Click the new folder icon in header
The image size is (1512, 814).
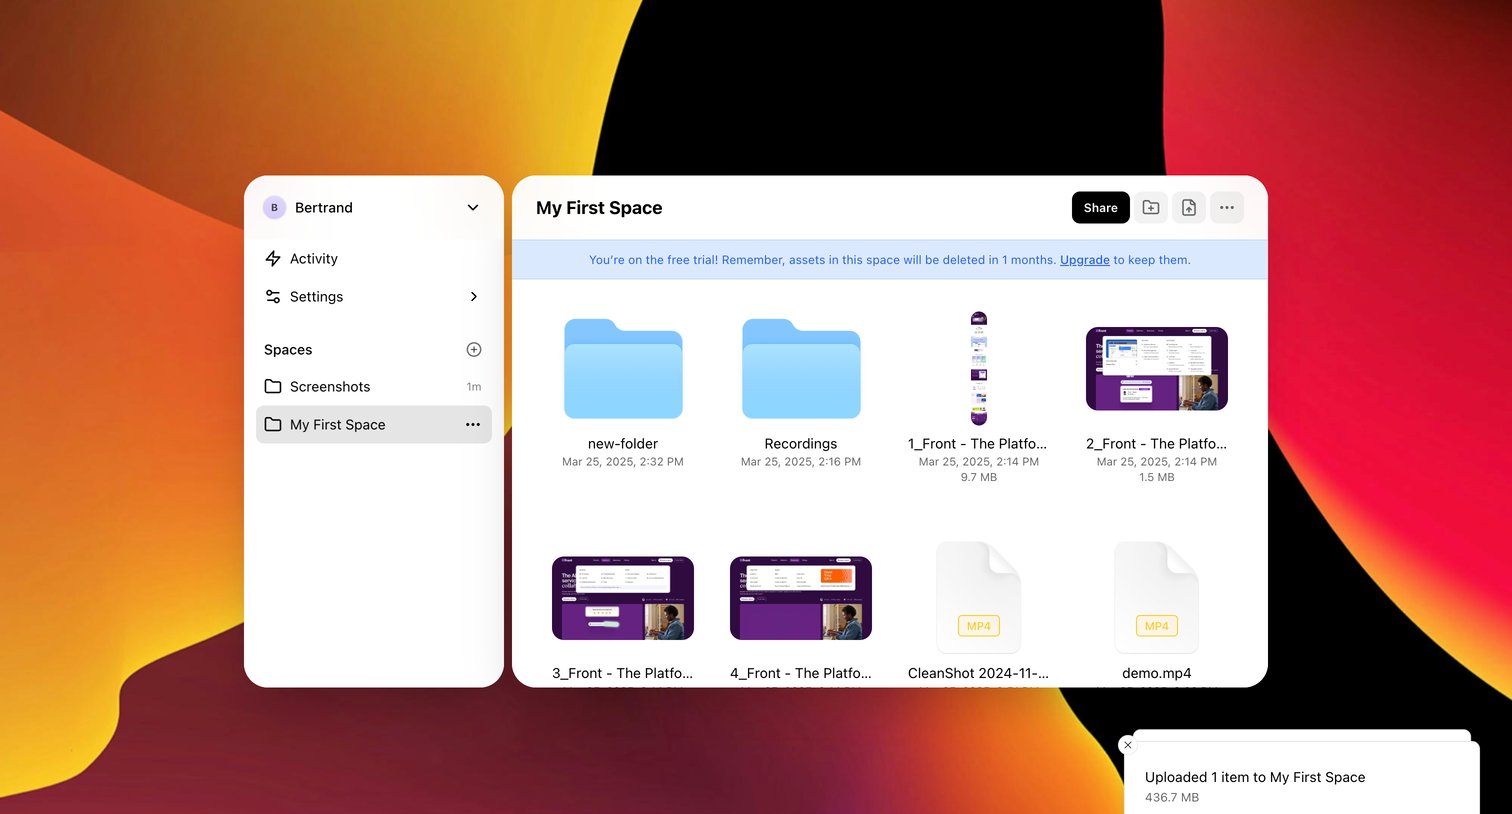pyautogui.click(x=1151, y=208)
